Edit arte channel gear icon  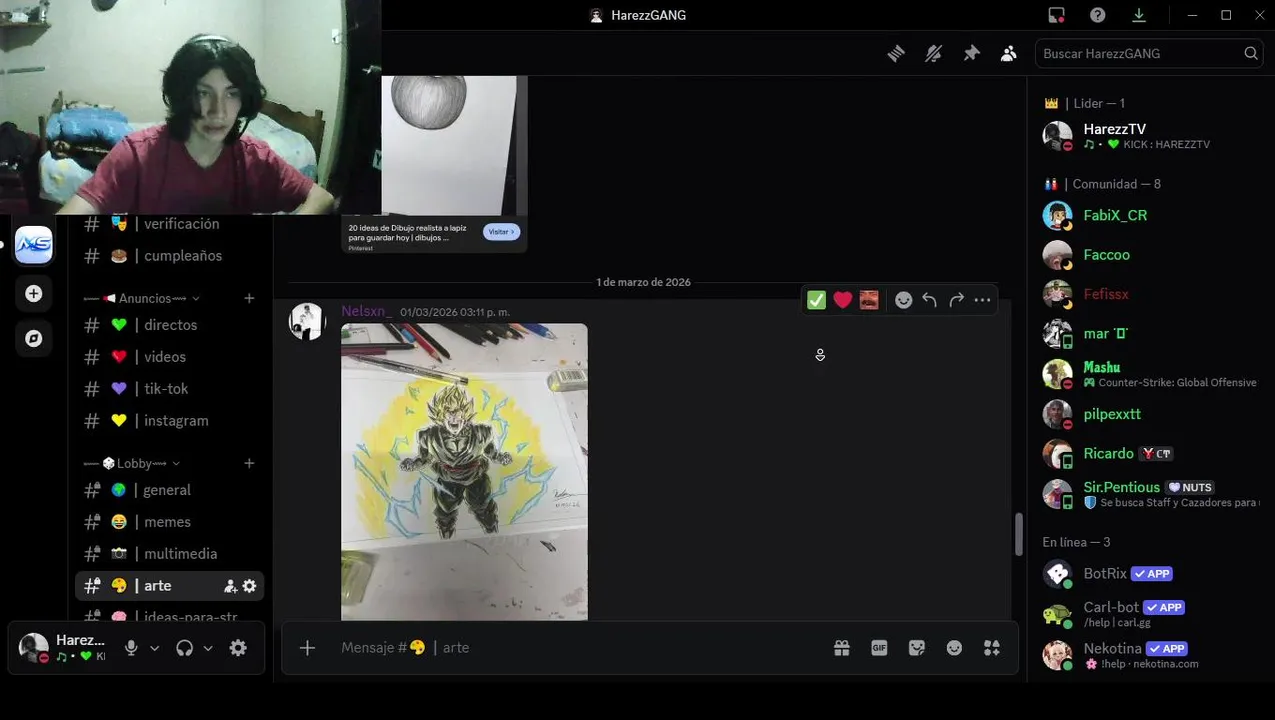(249, 586)
